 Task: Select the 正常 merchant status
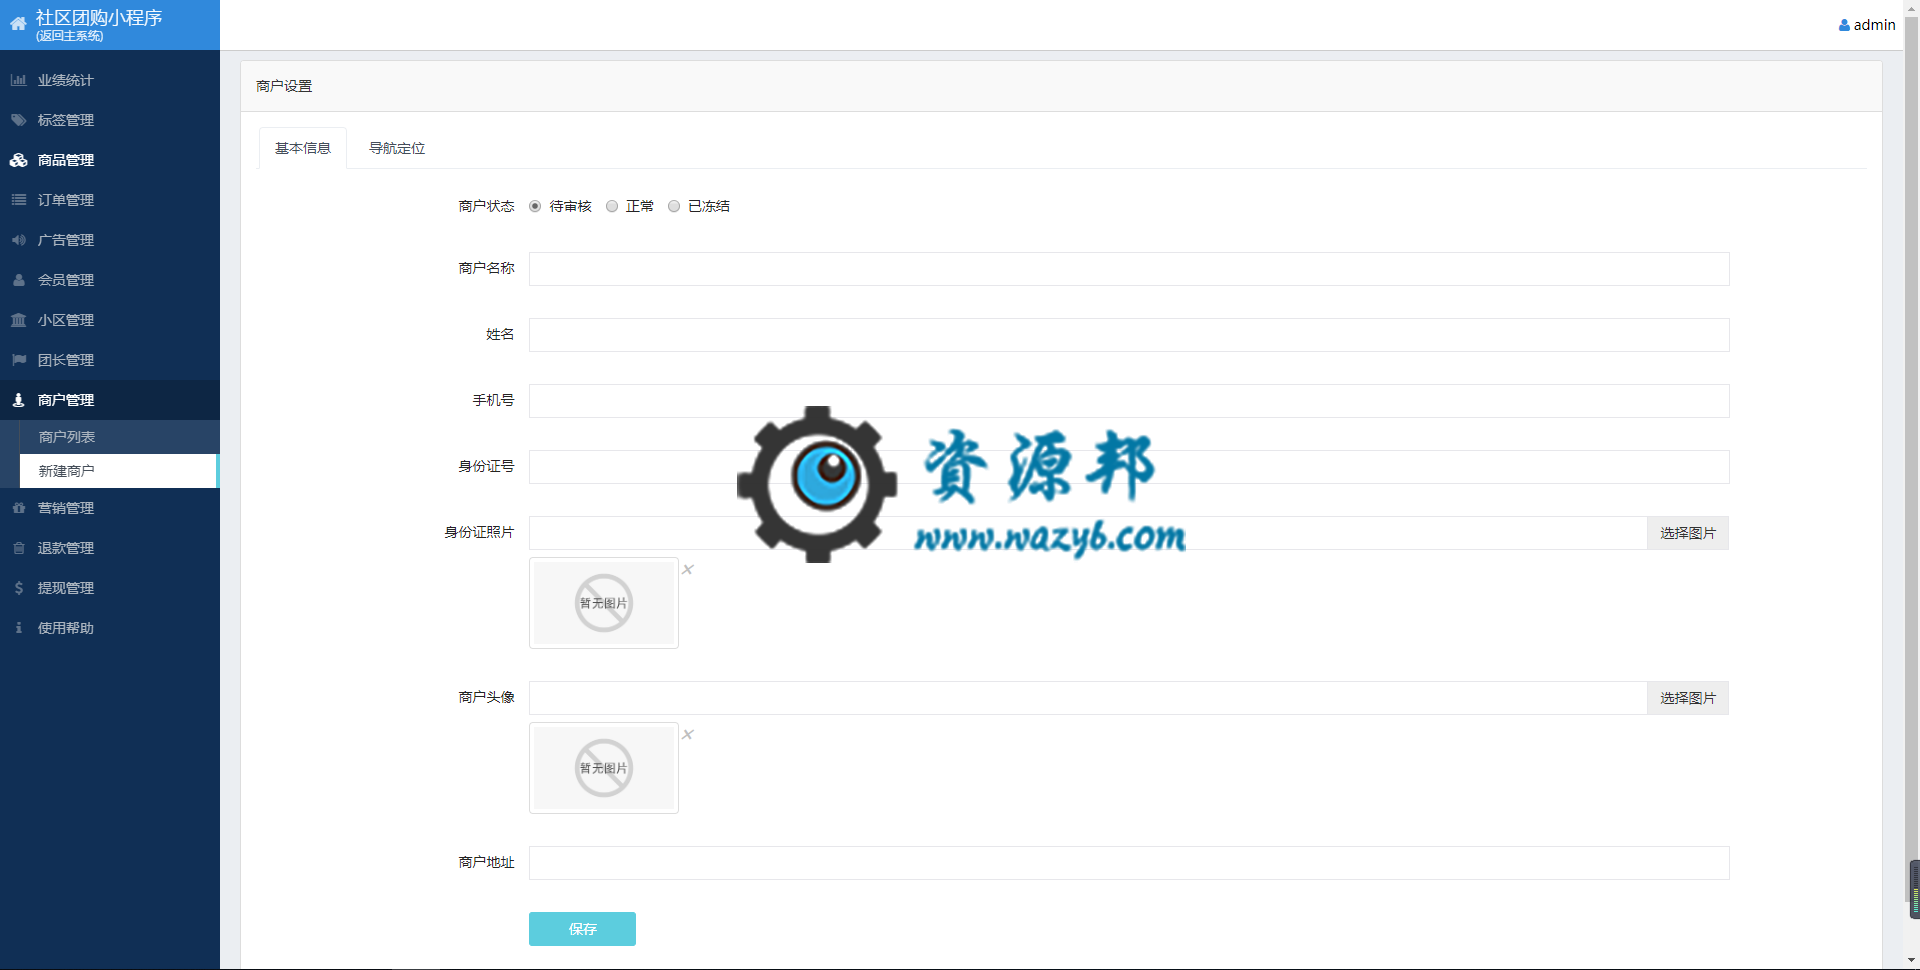[x=612, y=206]
